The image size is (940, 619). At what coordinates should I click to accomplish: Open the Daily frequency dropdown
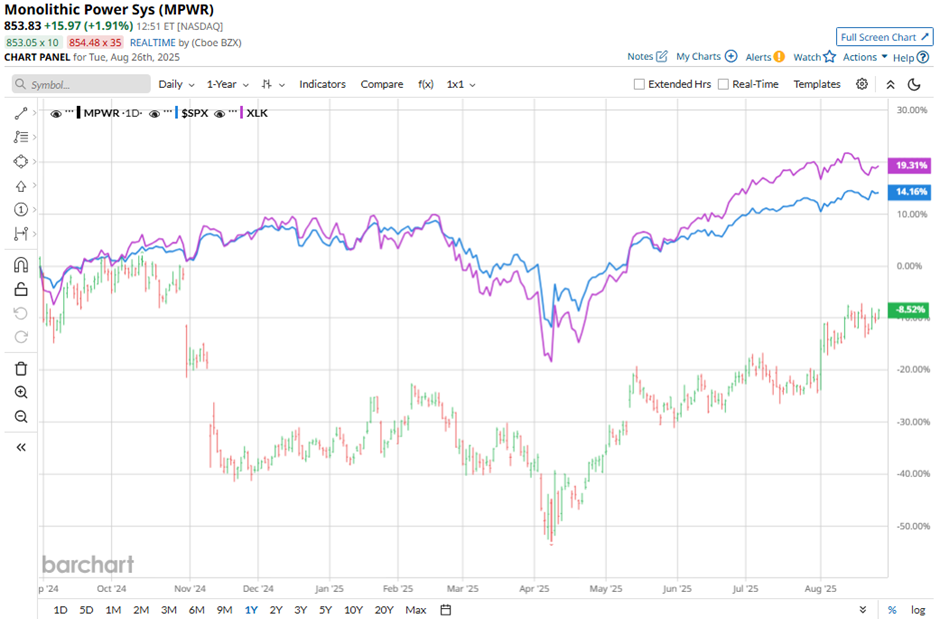pos(176,84)
